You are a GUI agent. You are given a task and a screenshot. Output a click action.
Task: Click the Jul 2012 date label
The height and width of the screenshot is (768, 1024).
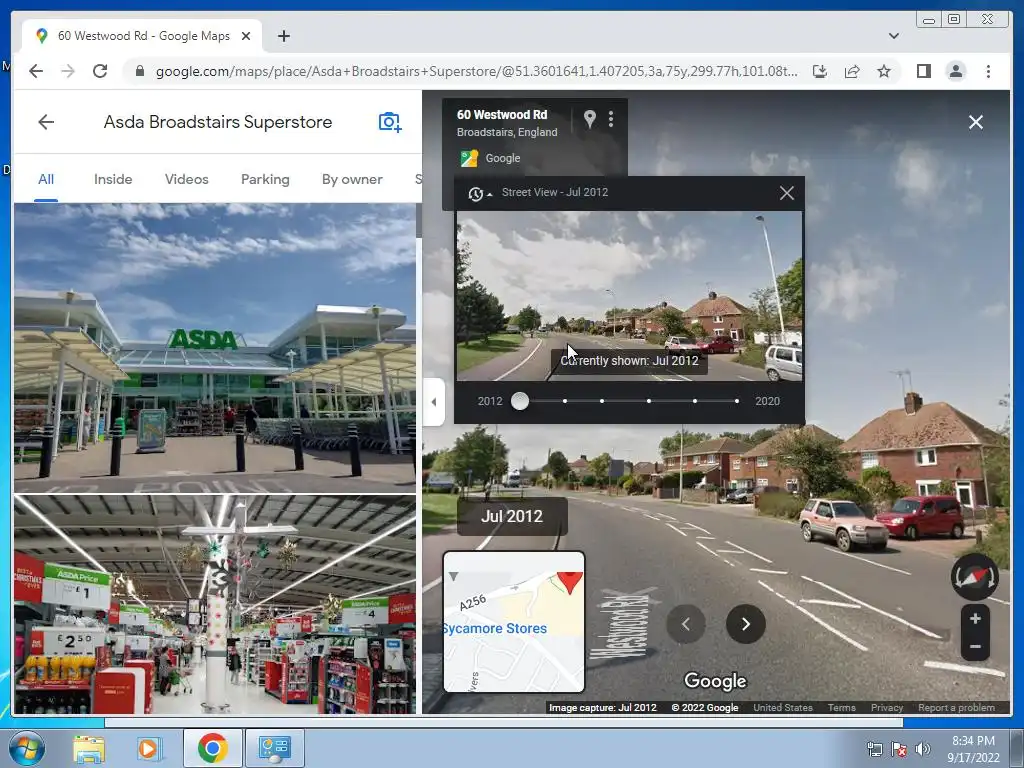pos(512,516)
